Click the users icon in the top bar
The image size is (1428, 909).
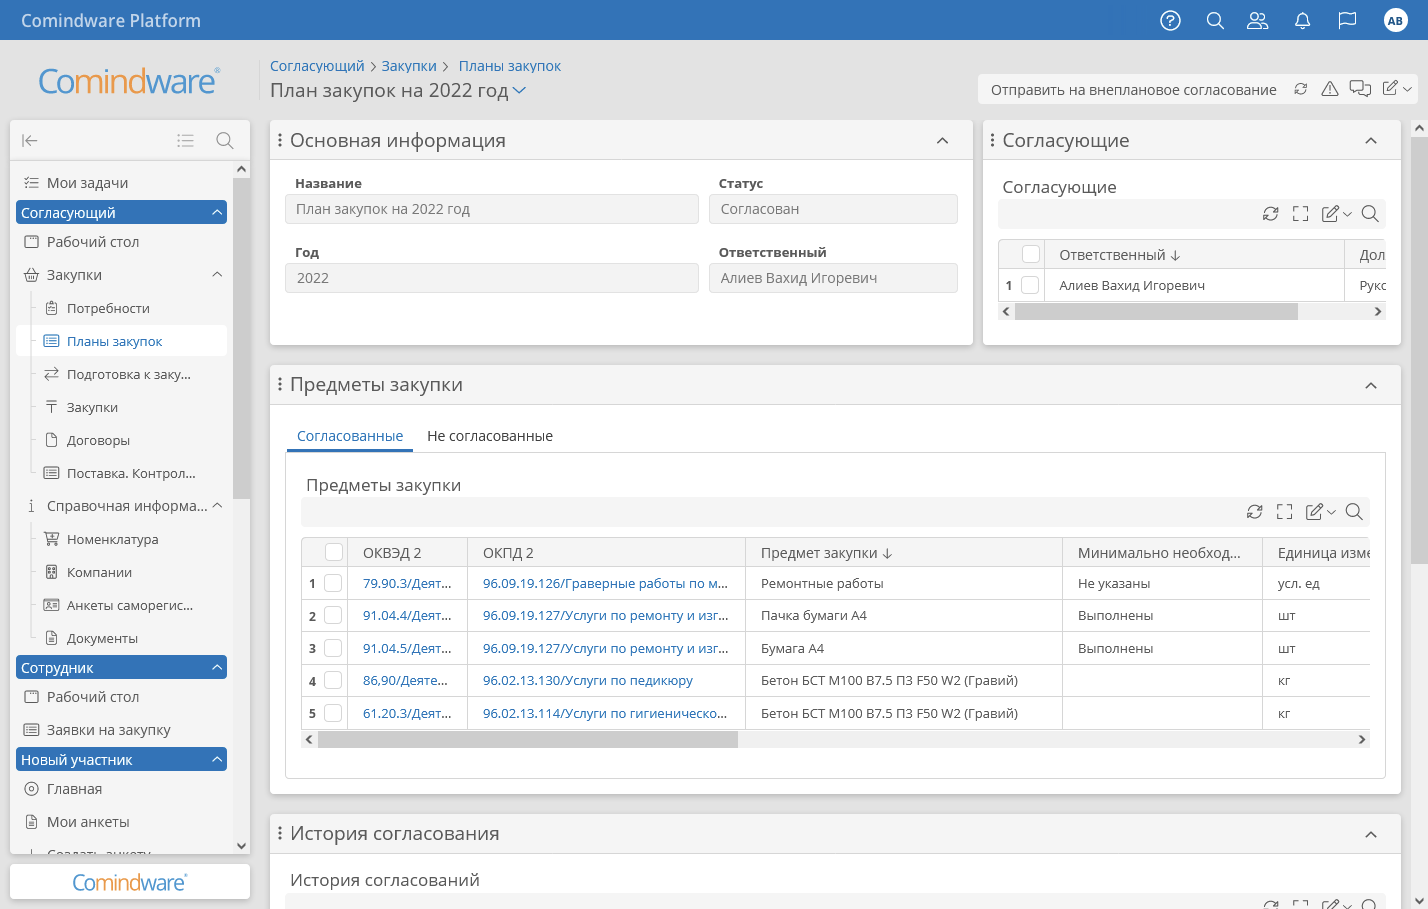point(1257,20)
